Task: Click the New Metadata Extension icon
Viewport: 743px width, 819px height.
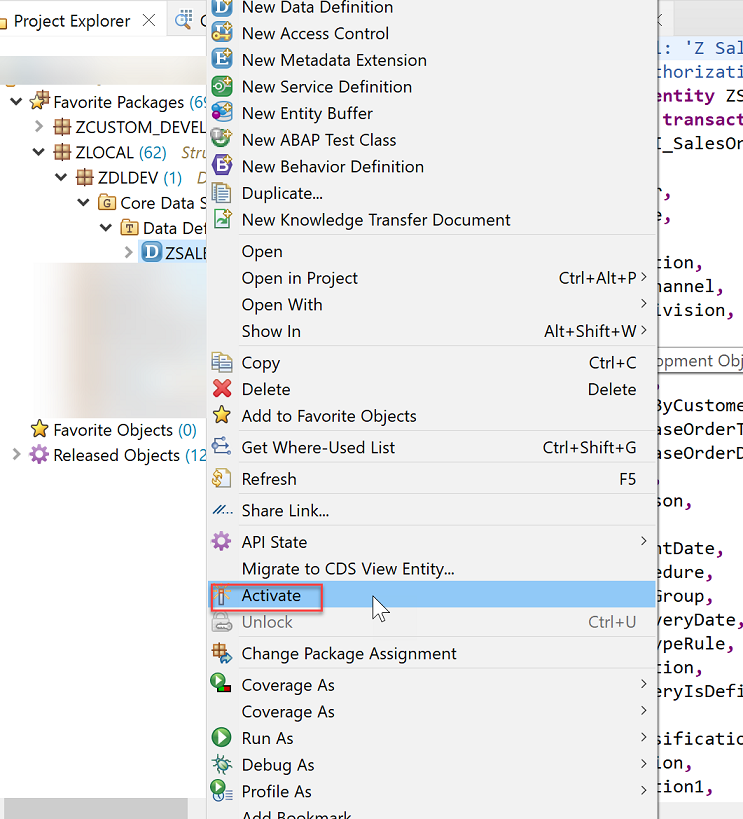Action: pyautogui.click(x=222, y=58)
